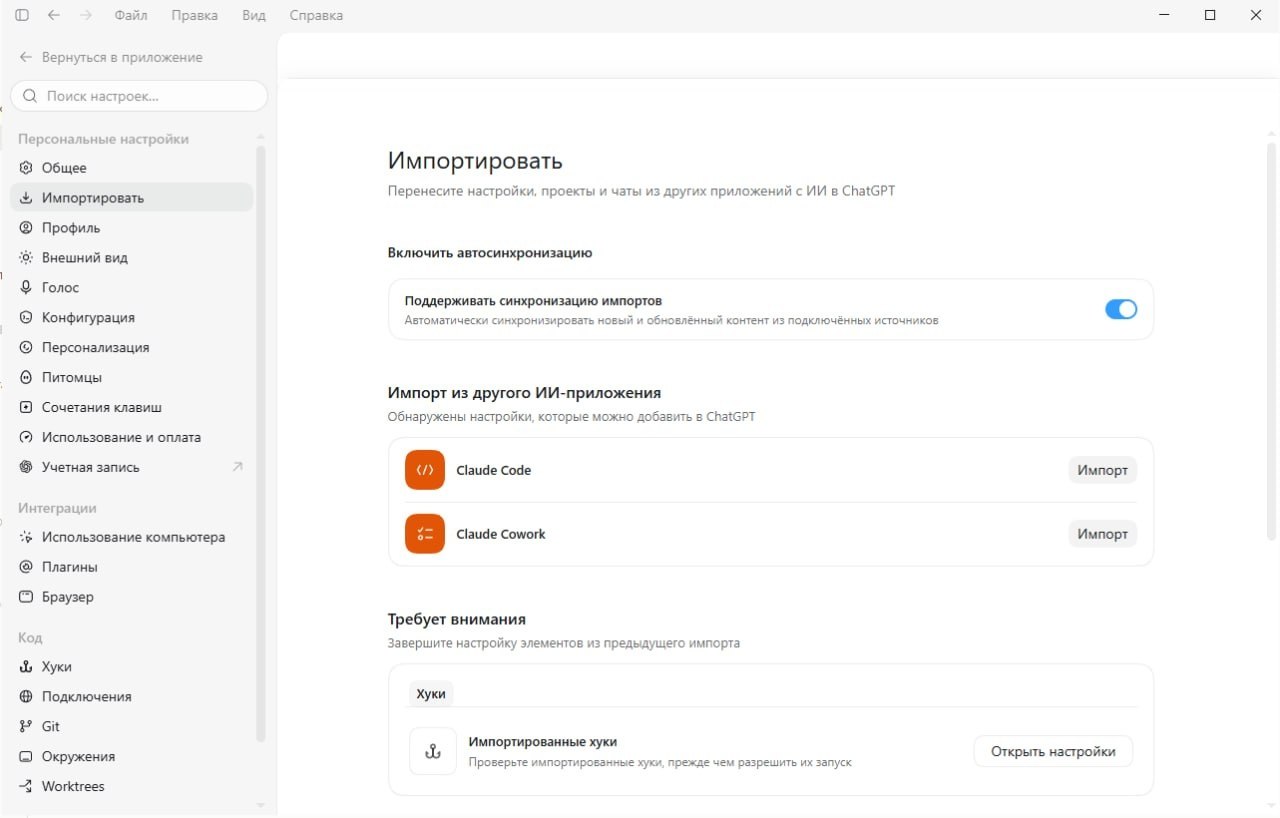The width and height of the screenshot is (1280, 818).
Task: Open the Вид menu
Action: [x=254, y=15]
